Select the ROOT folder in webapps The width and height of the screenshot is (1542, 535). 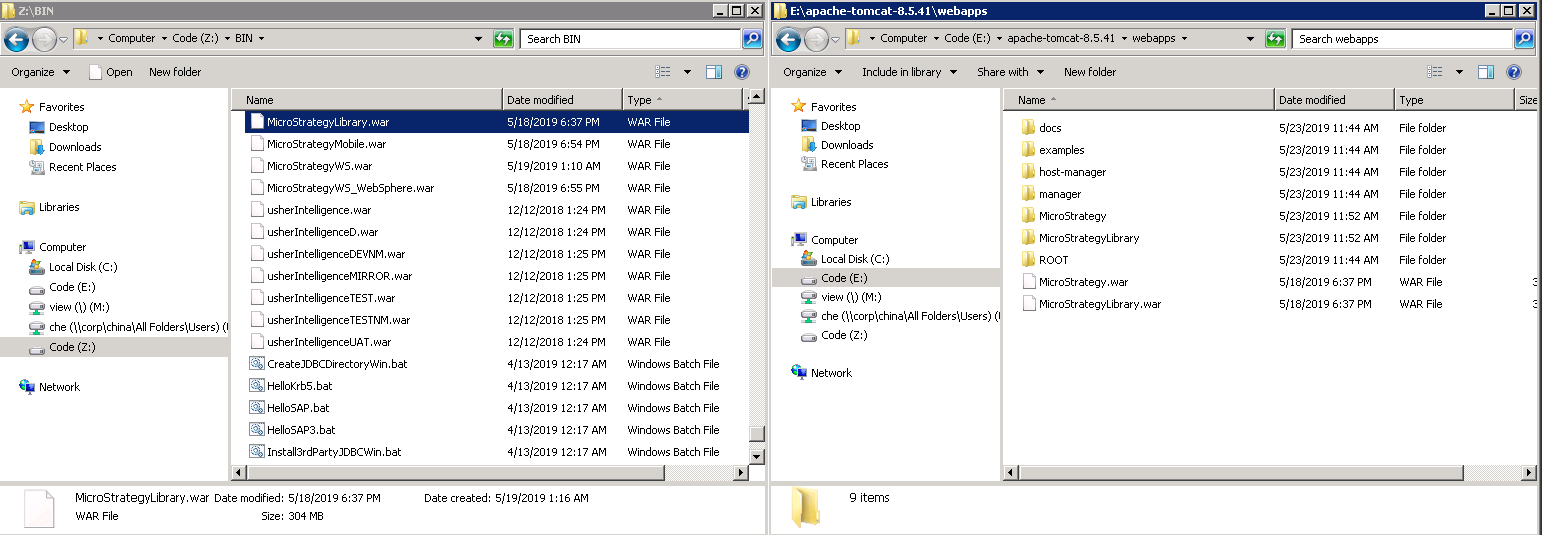point(1053,260)
